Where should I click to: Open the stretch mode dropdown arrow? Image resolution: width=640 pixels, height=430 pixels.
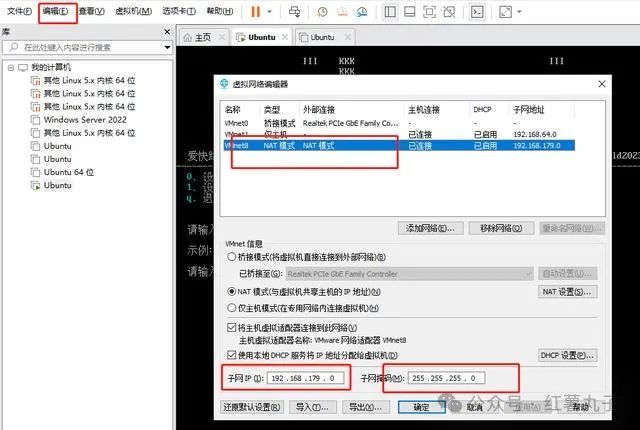519,12
